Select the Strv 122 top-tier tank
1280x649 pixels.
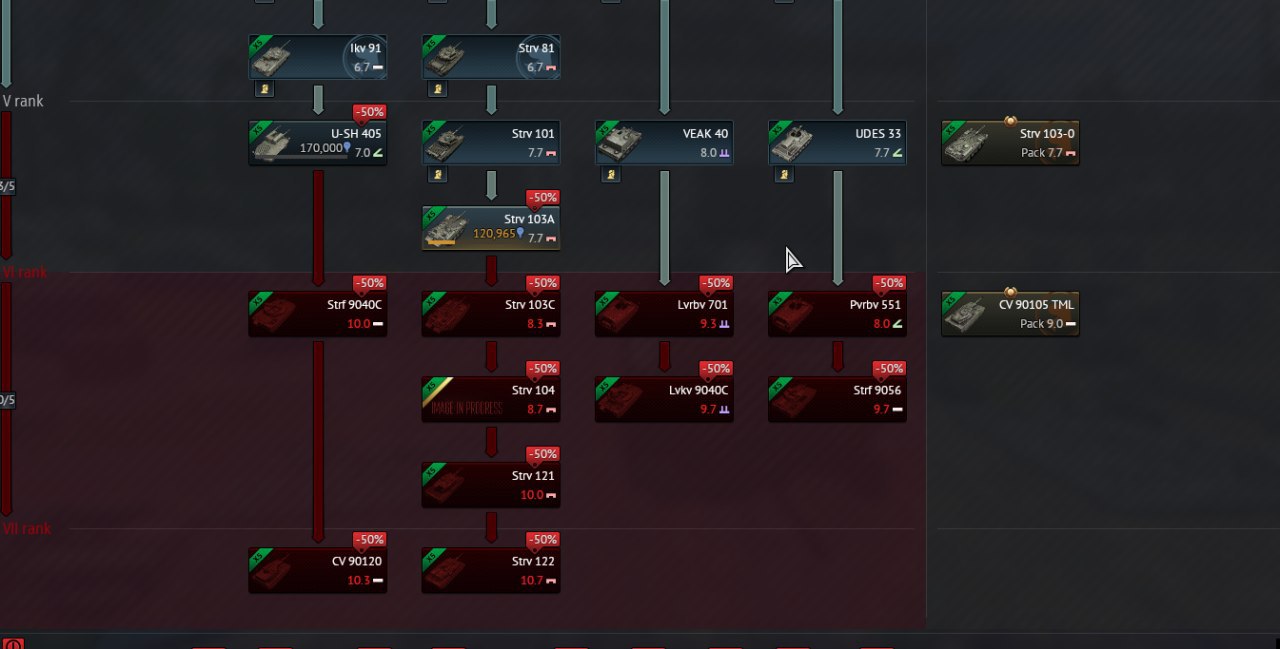[491, 570]
